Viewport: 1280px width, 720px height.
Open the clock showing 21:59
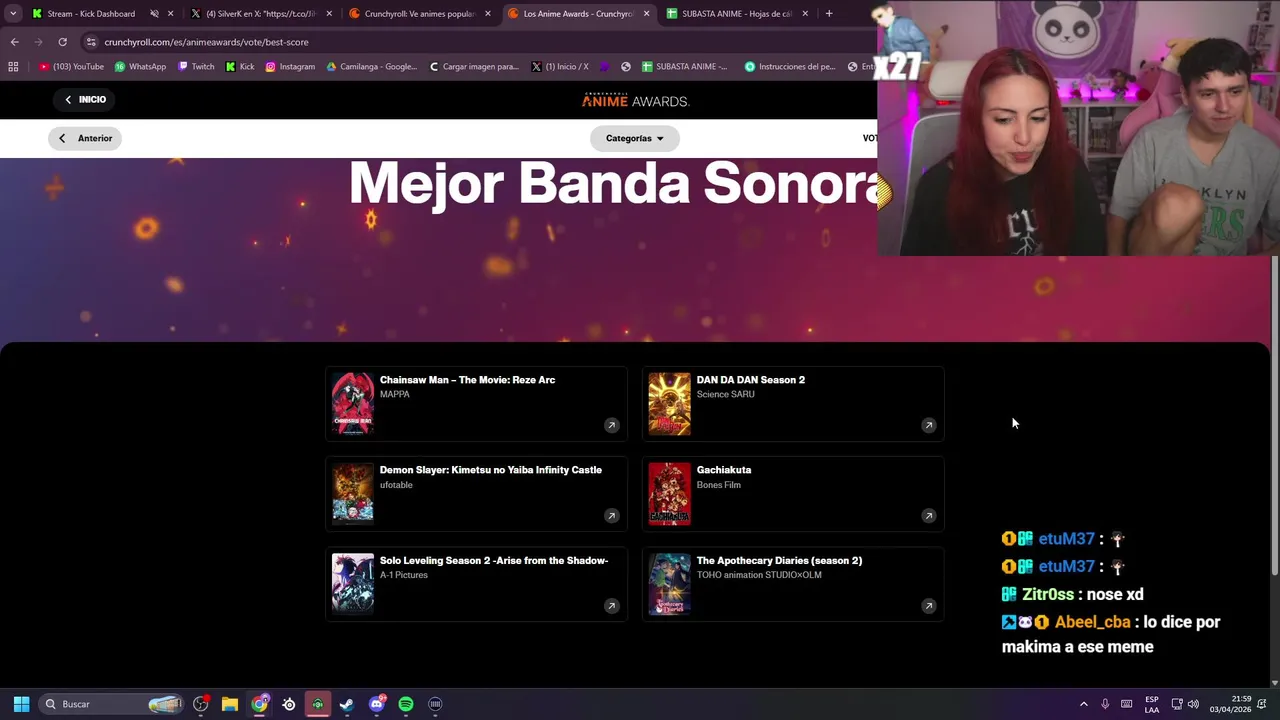point(1230,704)
